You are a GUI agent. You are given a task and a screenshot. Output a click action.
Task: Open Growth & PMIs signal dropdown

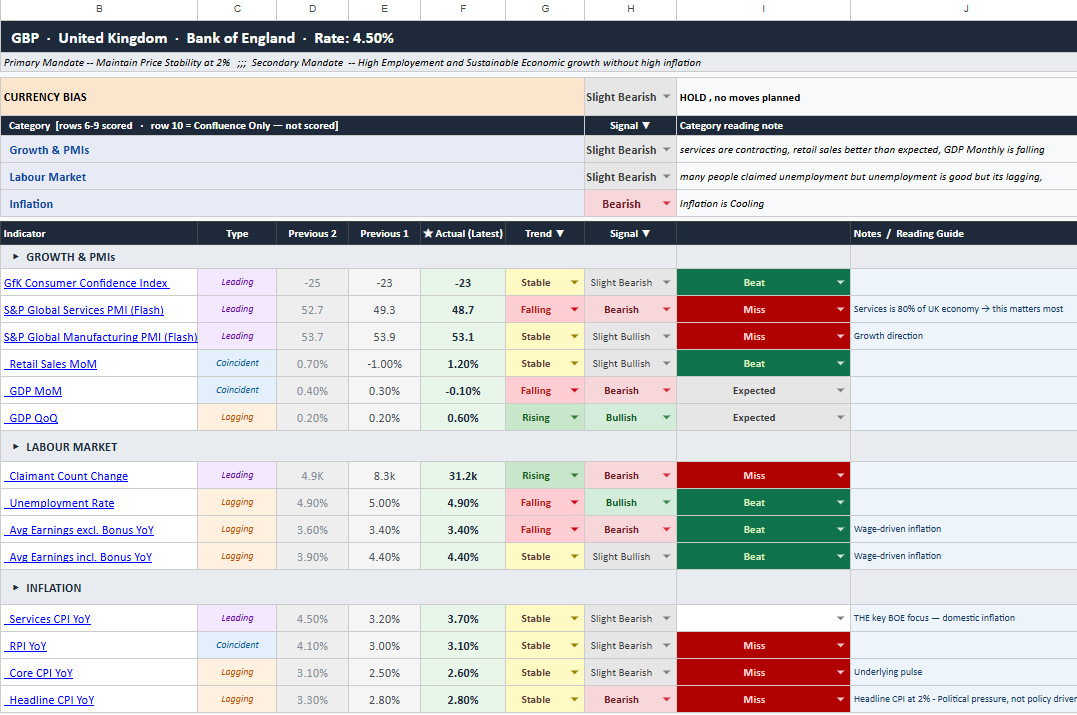pos(666,150)
